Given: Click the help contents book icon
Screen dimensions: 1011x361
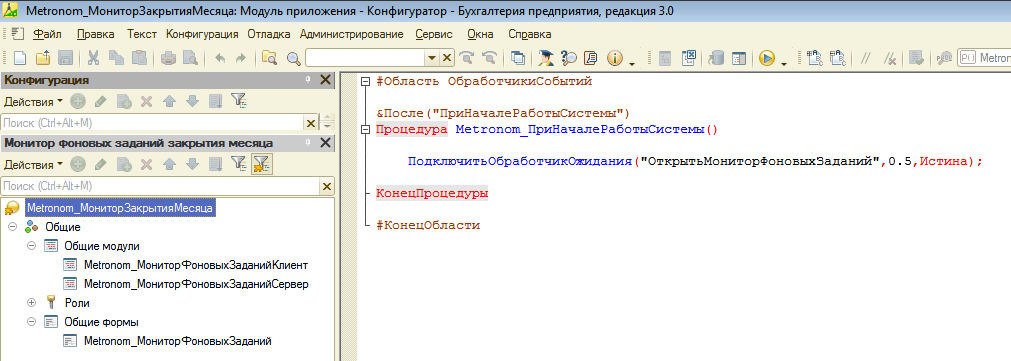Looking at the screenshot, I should (591, 58).
